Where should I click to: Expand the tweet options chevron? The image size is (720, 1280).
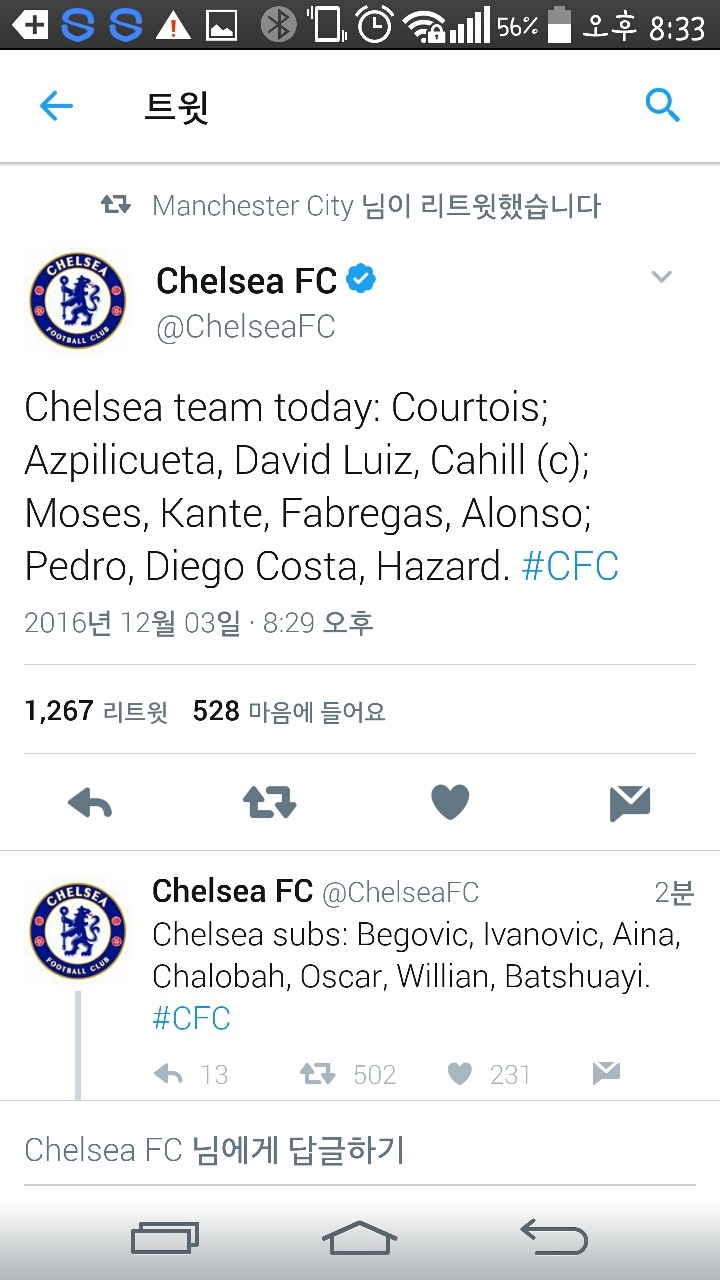coord(662,277)
